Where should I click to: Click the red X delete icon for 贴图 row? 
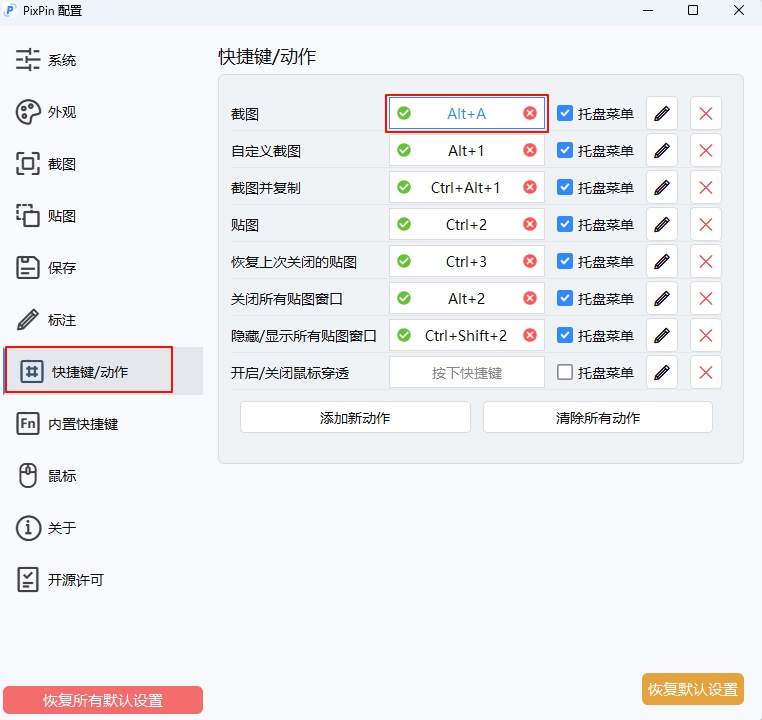(705, 224)
